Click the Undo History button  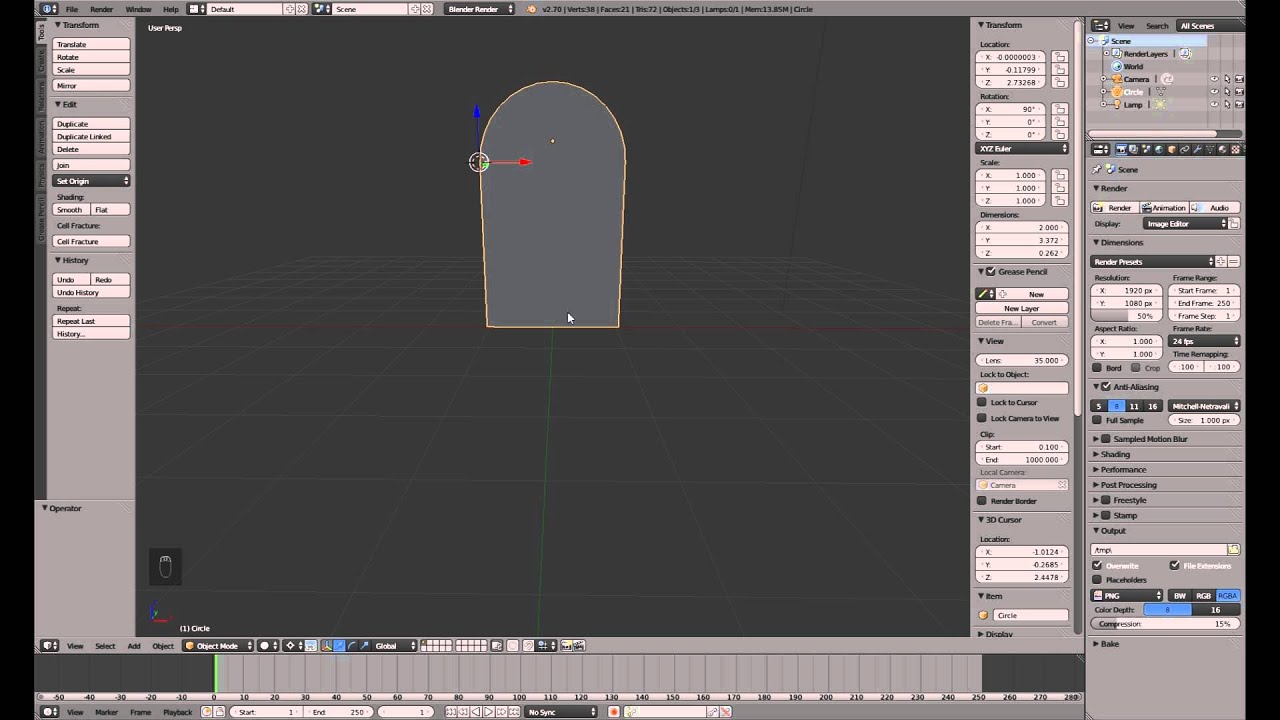tap(91, 293)
